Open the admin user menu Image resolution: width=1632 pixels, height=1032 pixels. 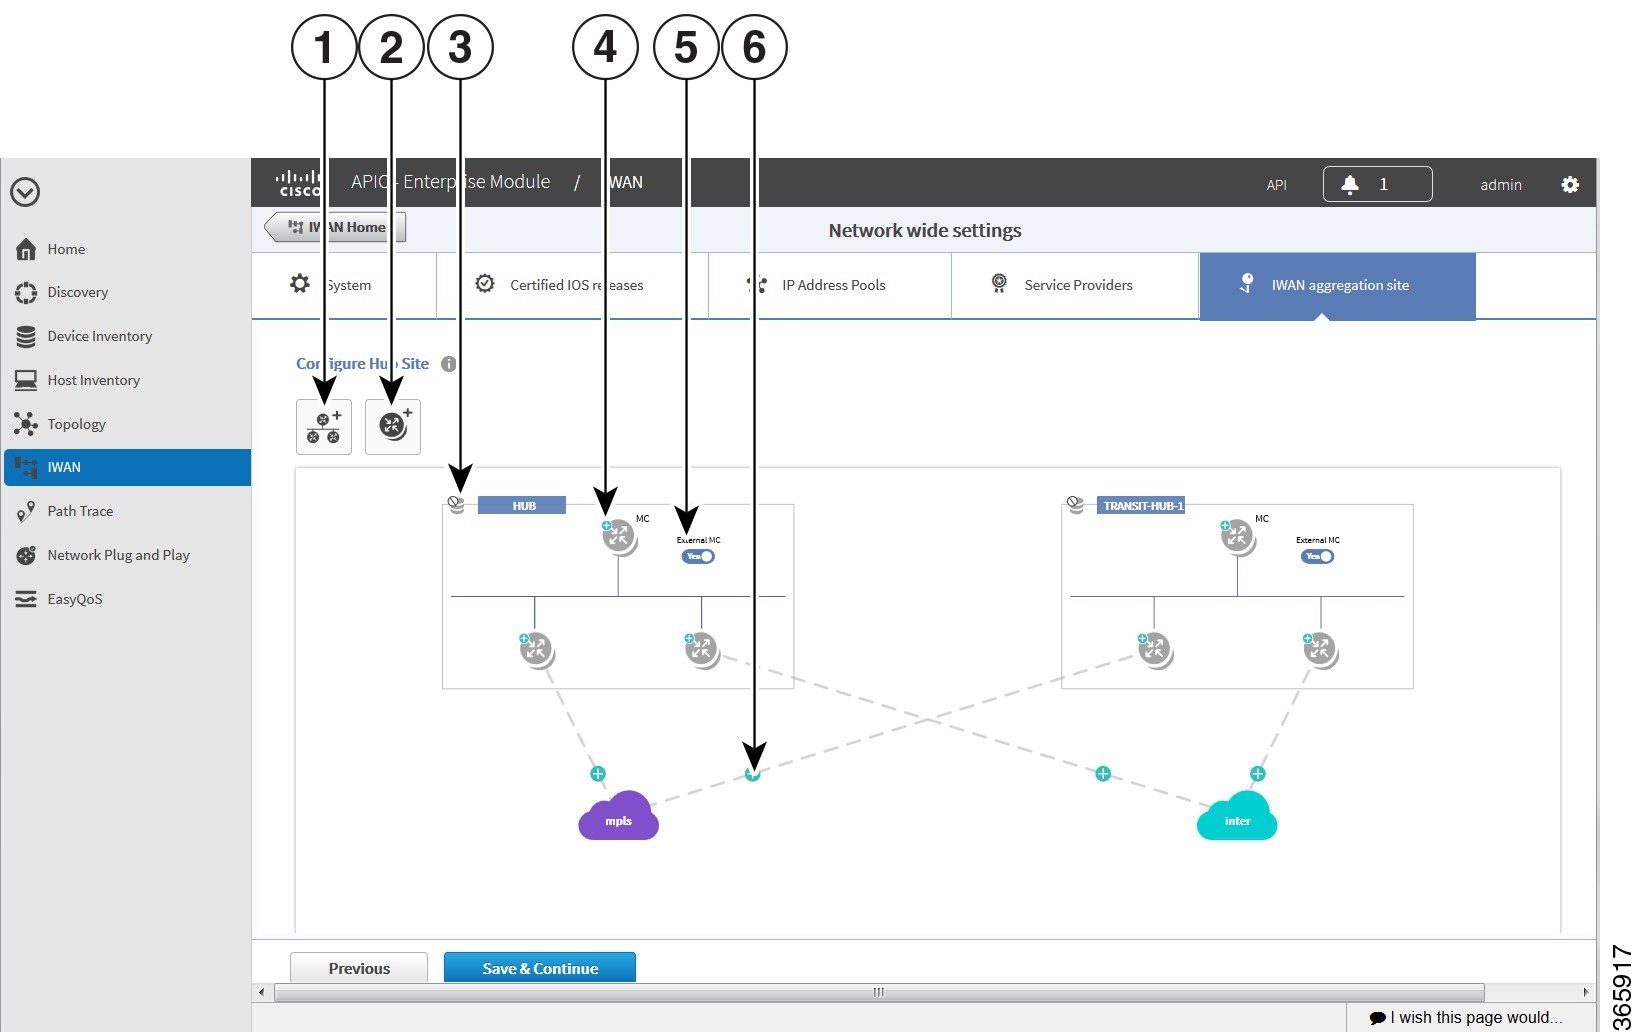point(1501,185)
